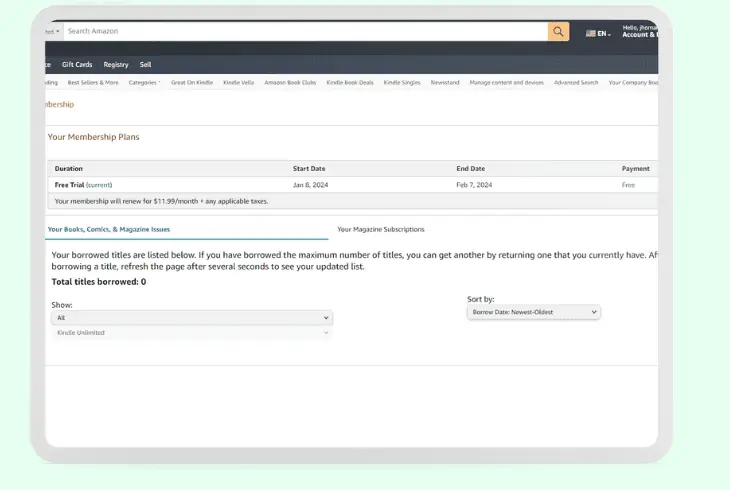Go to Best Sellers & More

tap(93, 82)
